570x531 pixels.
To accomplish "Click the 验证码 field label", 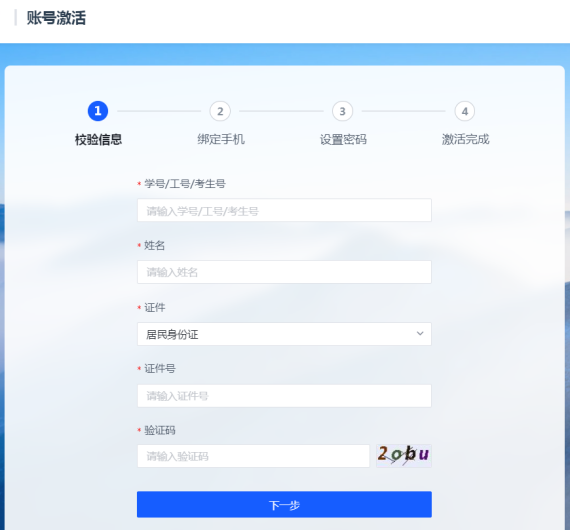I will pyautogui.click(x=160, y=431).
